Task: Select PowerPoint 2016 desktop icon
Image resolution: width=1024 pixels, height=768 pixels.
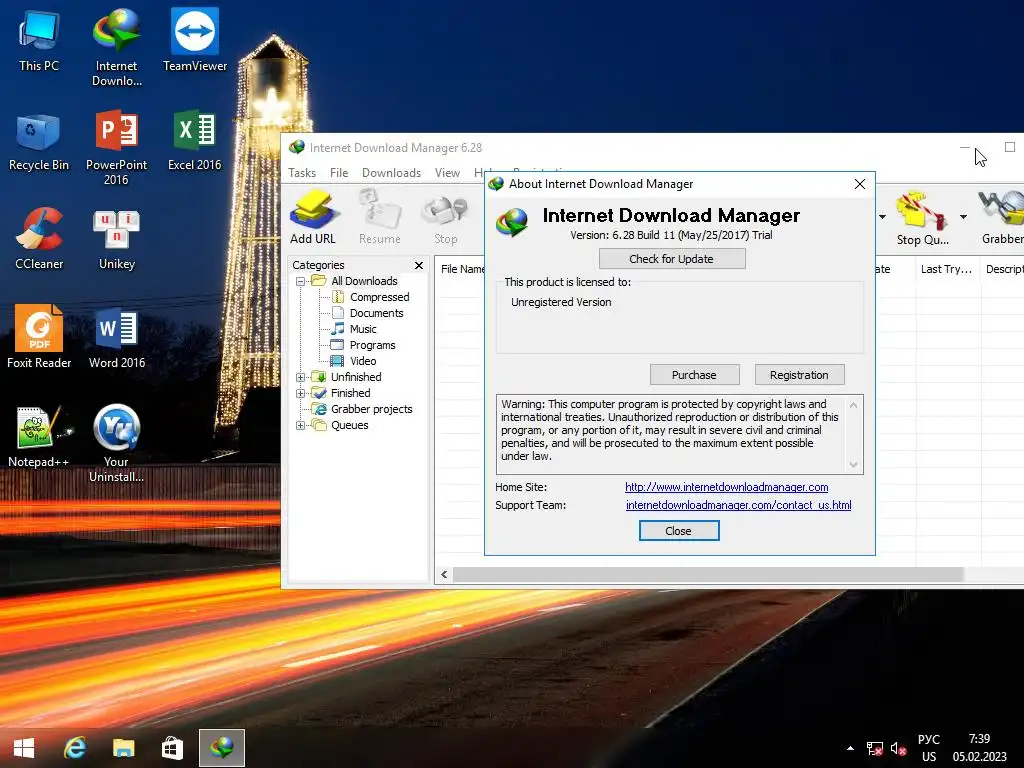Action: [x=116, y=148]
